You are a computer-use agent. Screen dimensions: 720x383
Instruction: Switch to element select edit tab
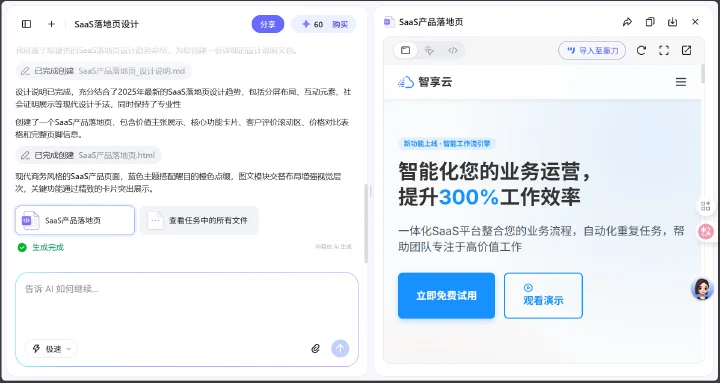[x=429, y=51]
